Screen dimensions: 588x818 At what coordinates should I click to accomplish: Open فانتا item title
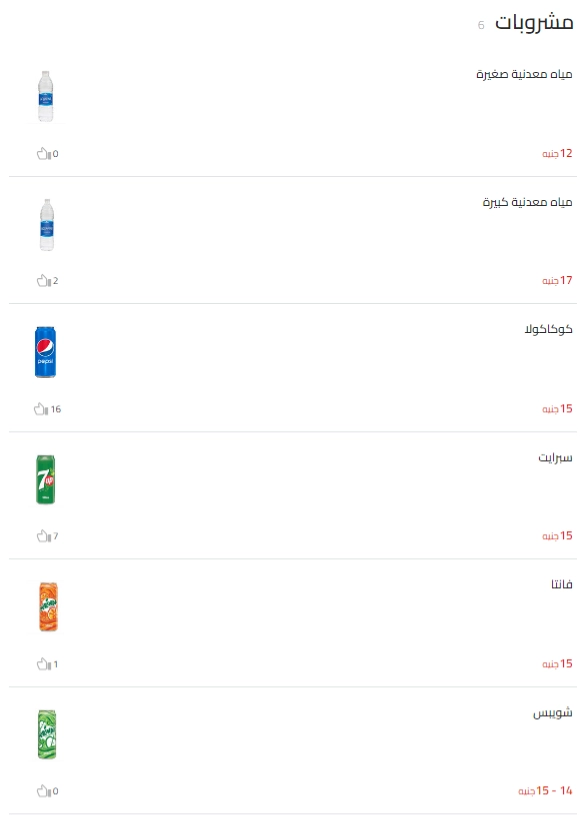coord(561,584)
